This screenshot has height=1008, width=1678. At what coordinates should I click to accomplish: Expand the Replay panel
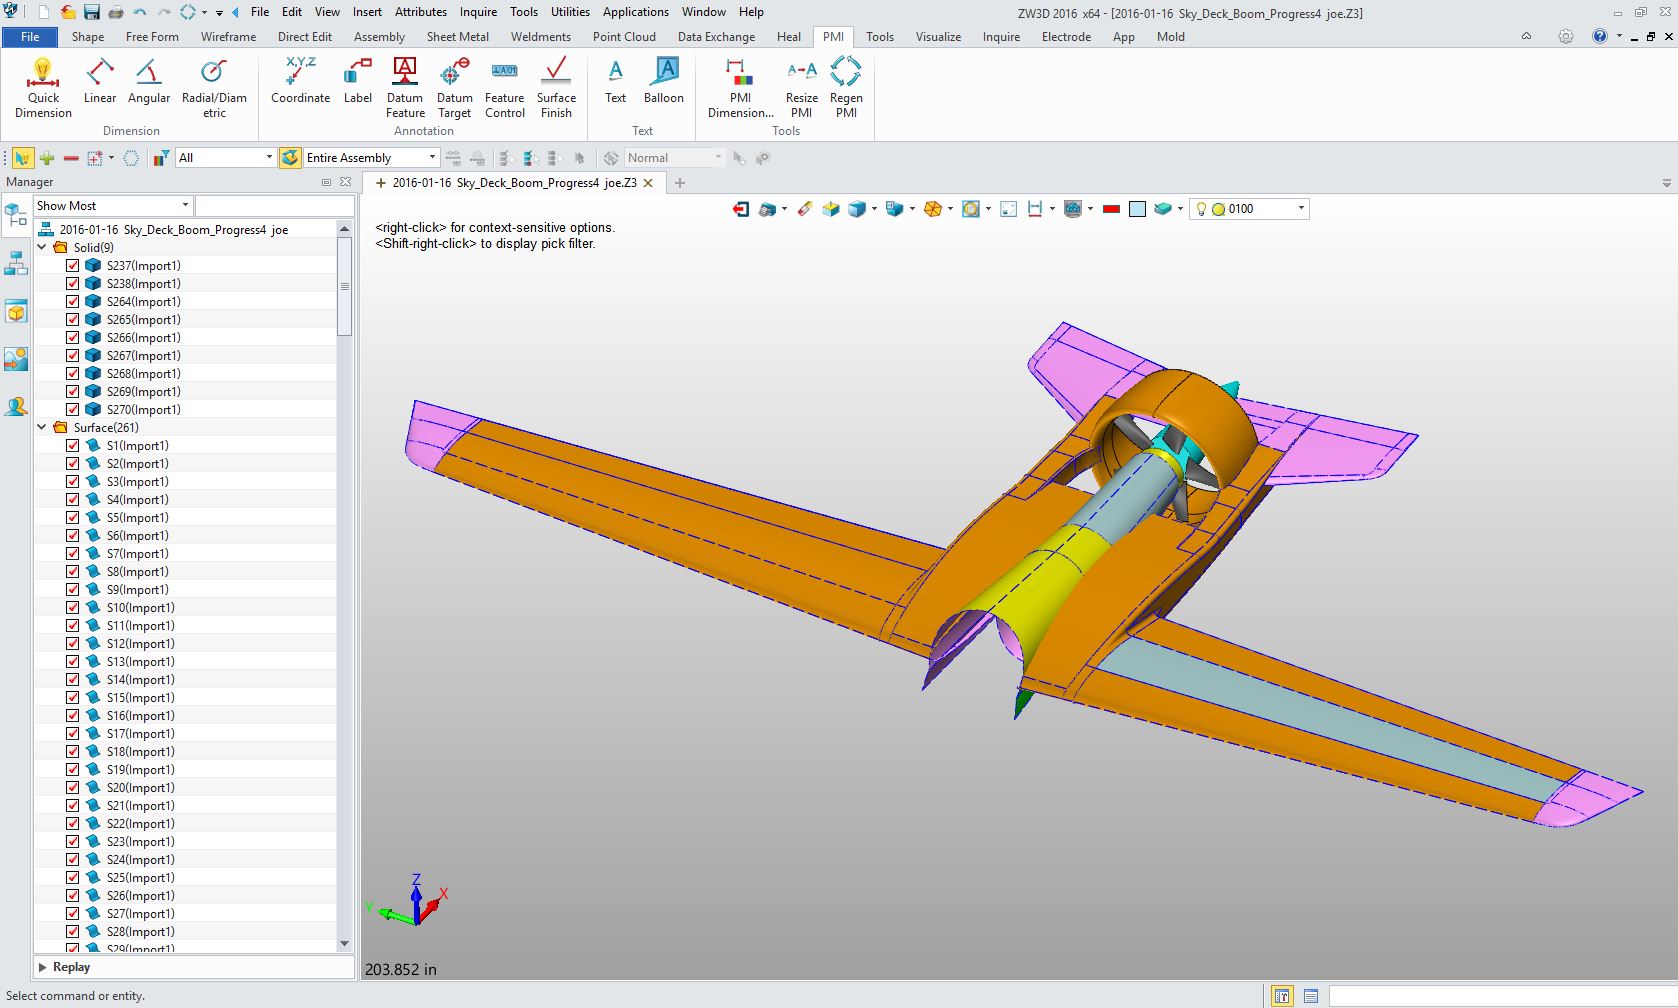[43, 967]
